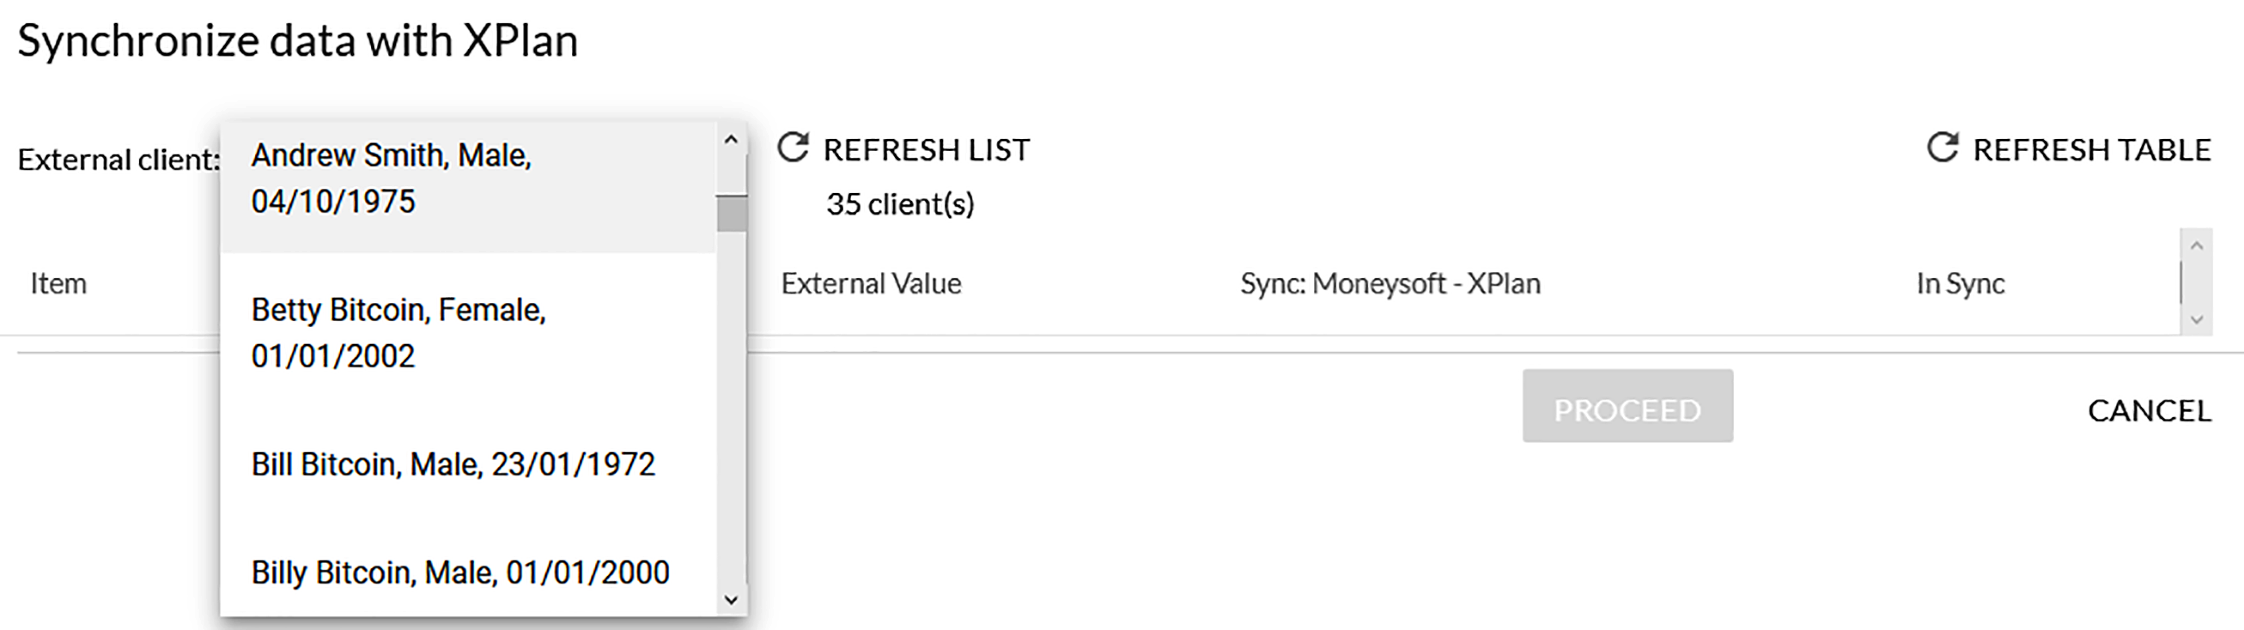Click the 35 client(s) count label
The width and height of the screenshot is (2244, 630).
(x=900, y=204)
